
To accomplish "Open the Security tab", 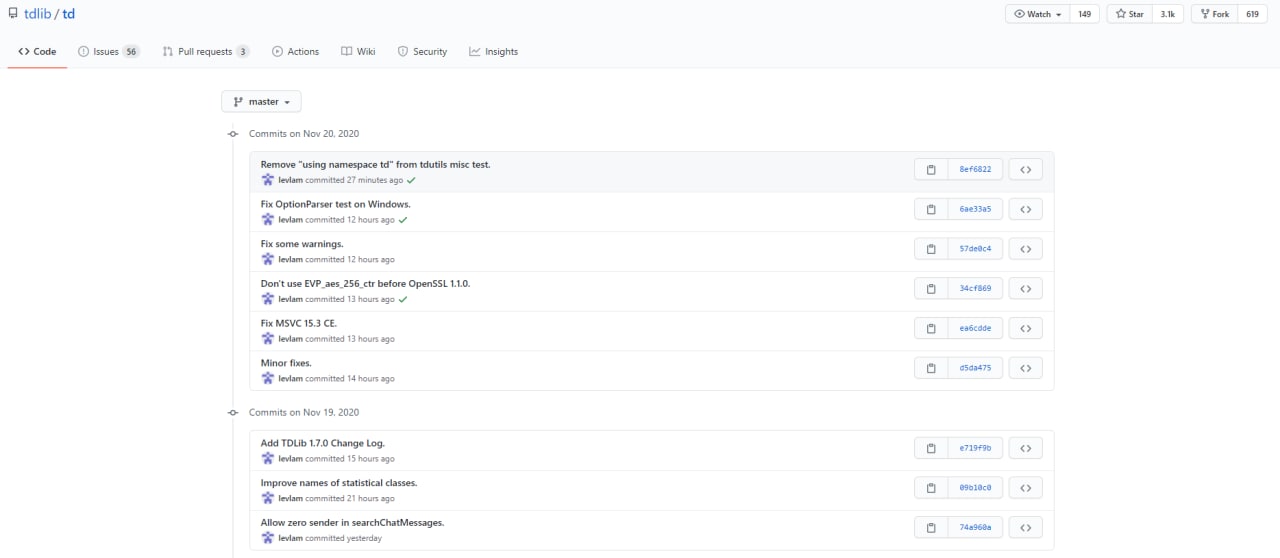I will tap(422, 51).
